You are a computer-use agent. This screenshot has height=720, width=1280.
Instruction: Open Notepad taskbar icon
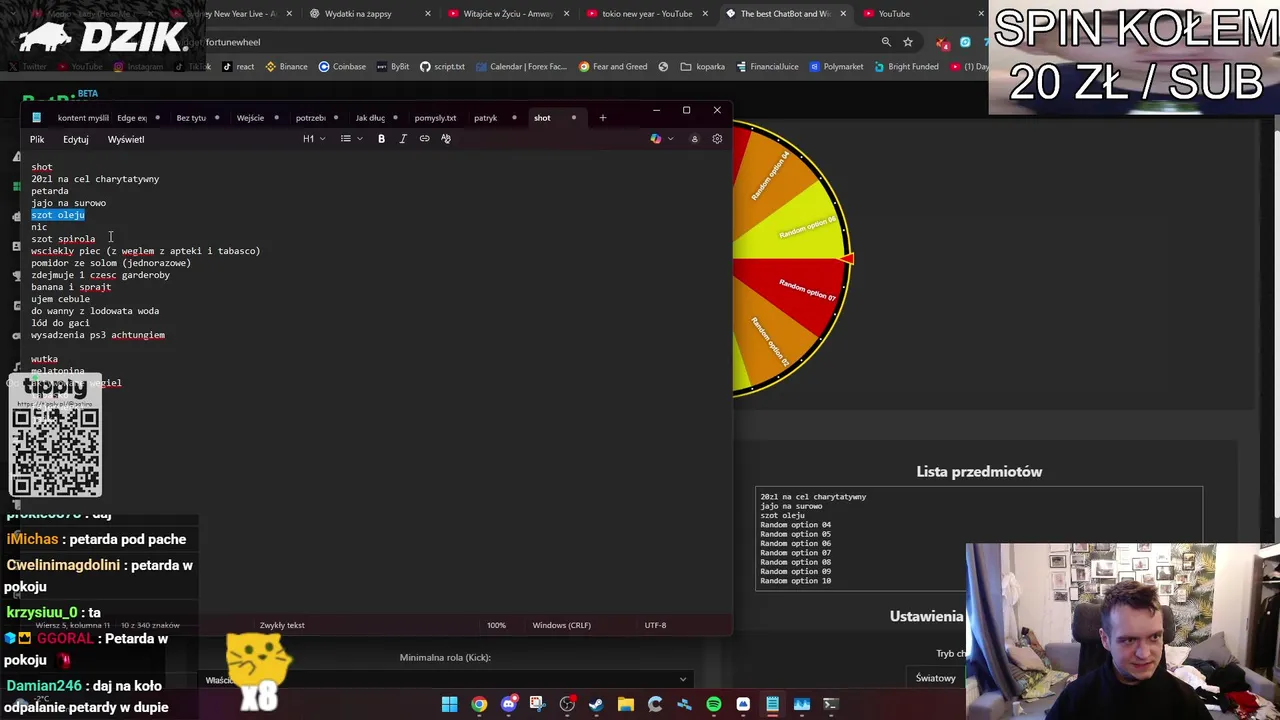[x=772, y=704]
